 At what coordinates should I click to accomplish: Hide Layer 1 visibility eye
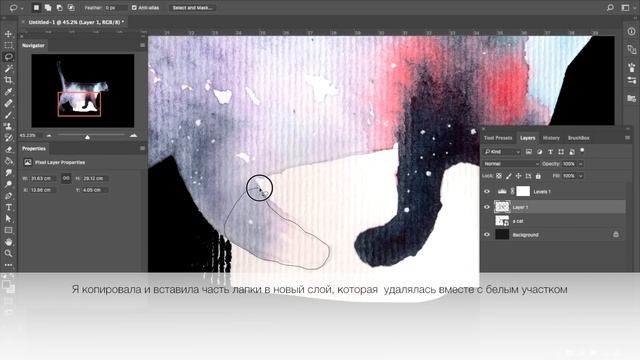(487, 207)
